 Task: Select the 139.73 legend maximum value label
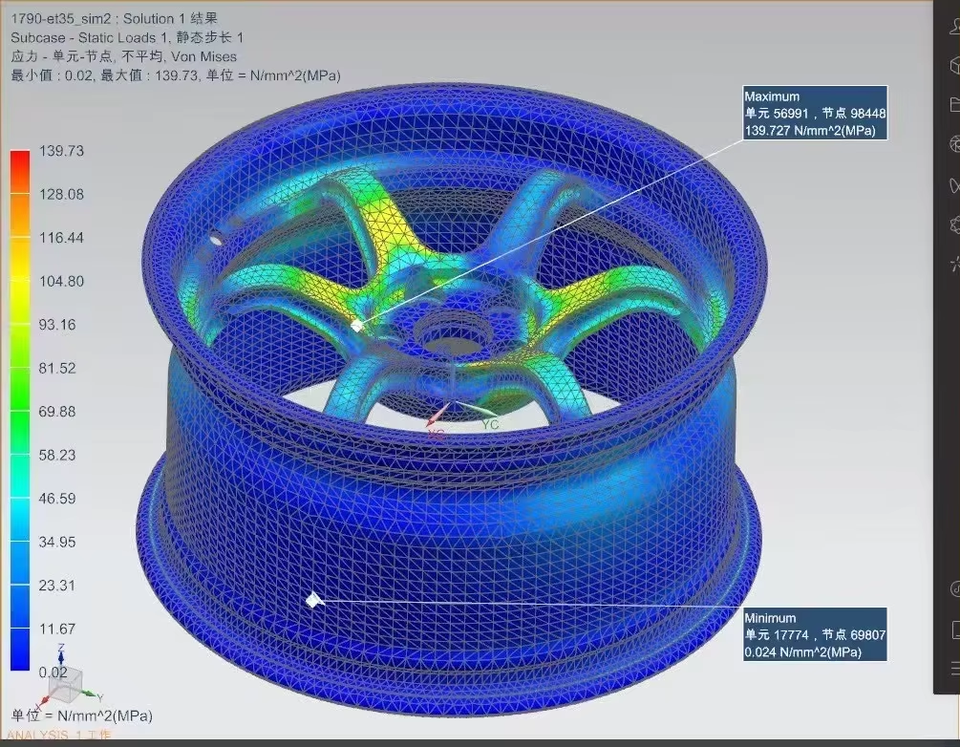pos(61,151)
